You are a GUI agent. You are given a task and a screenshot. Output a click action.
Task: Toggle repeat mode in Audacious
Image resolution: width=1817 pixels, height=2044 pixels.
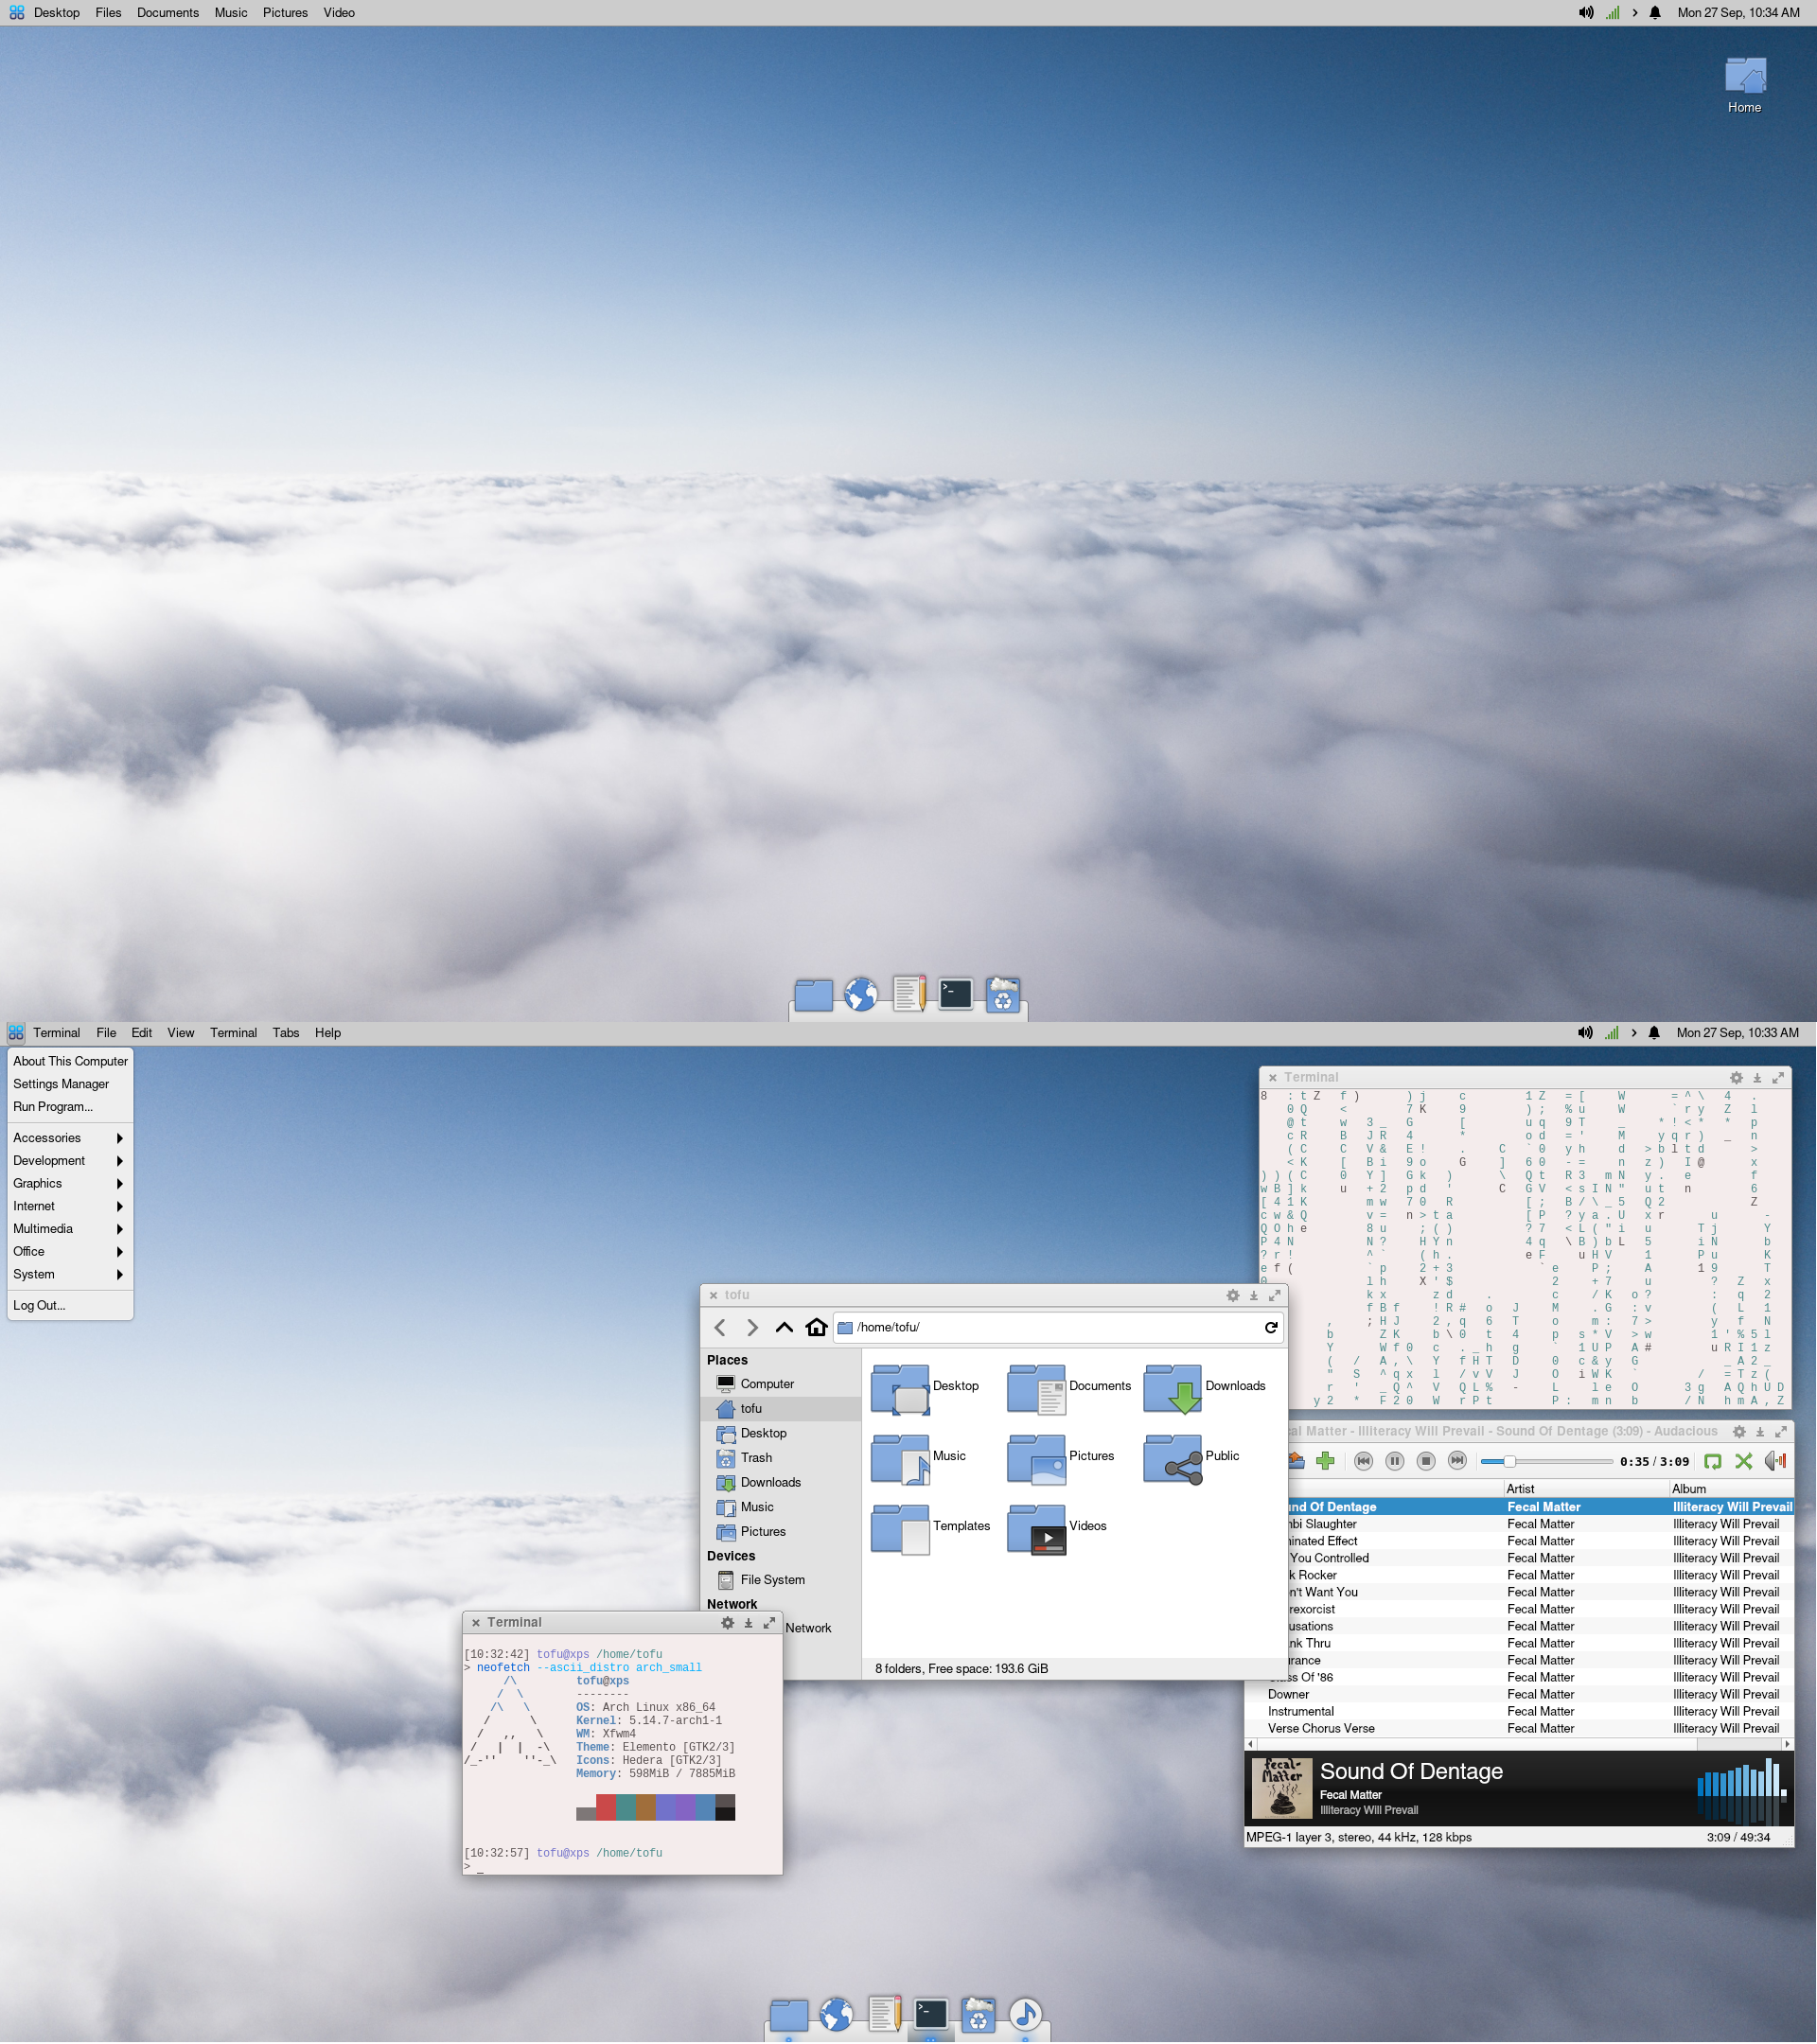(x=1712, y=1461)
